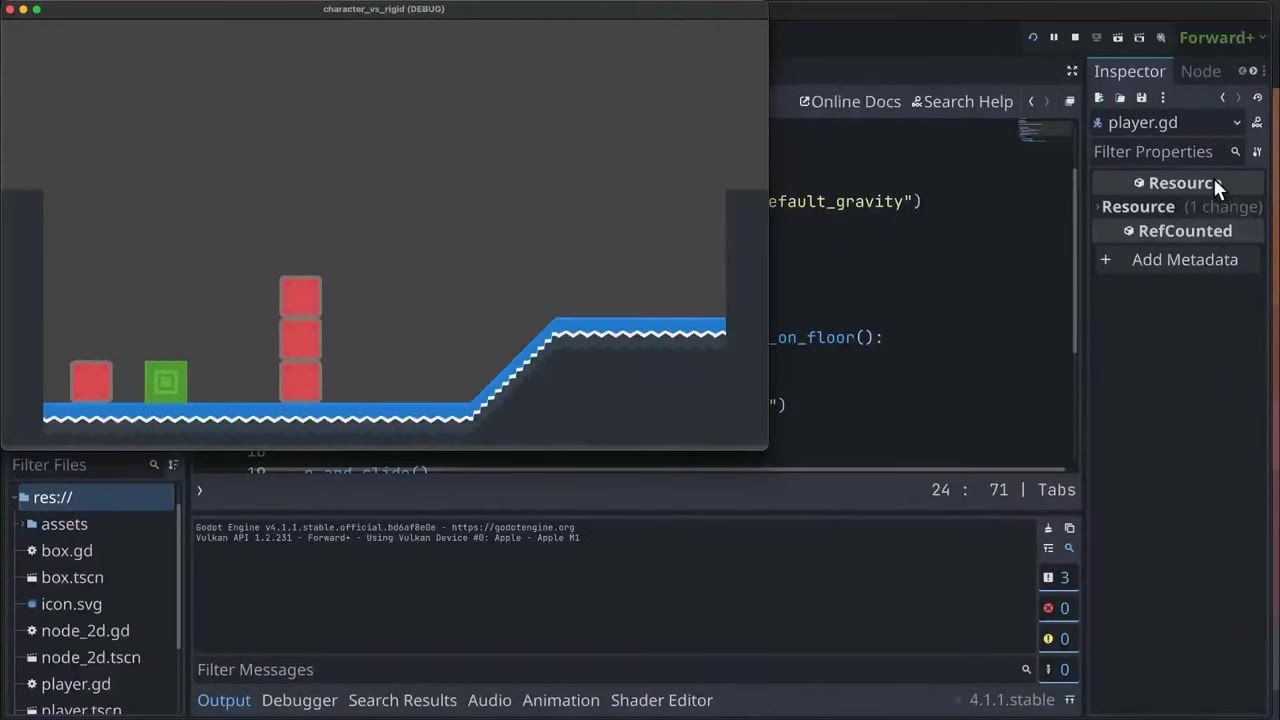Reload the played scene

click(1033, 38)
